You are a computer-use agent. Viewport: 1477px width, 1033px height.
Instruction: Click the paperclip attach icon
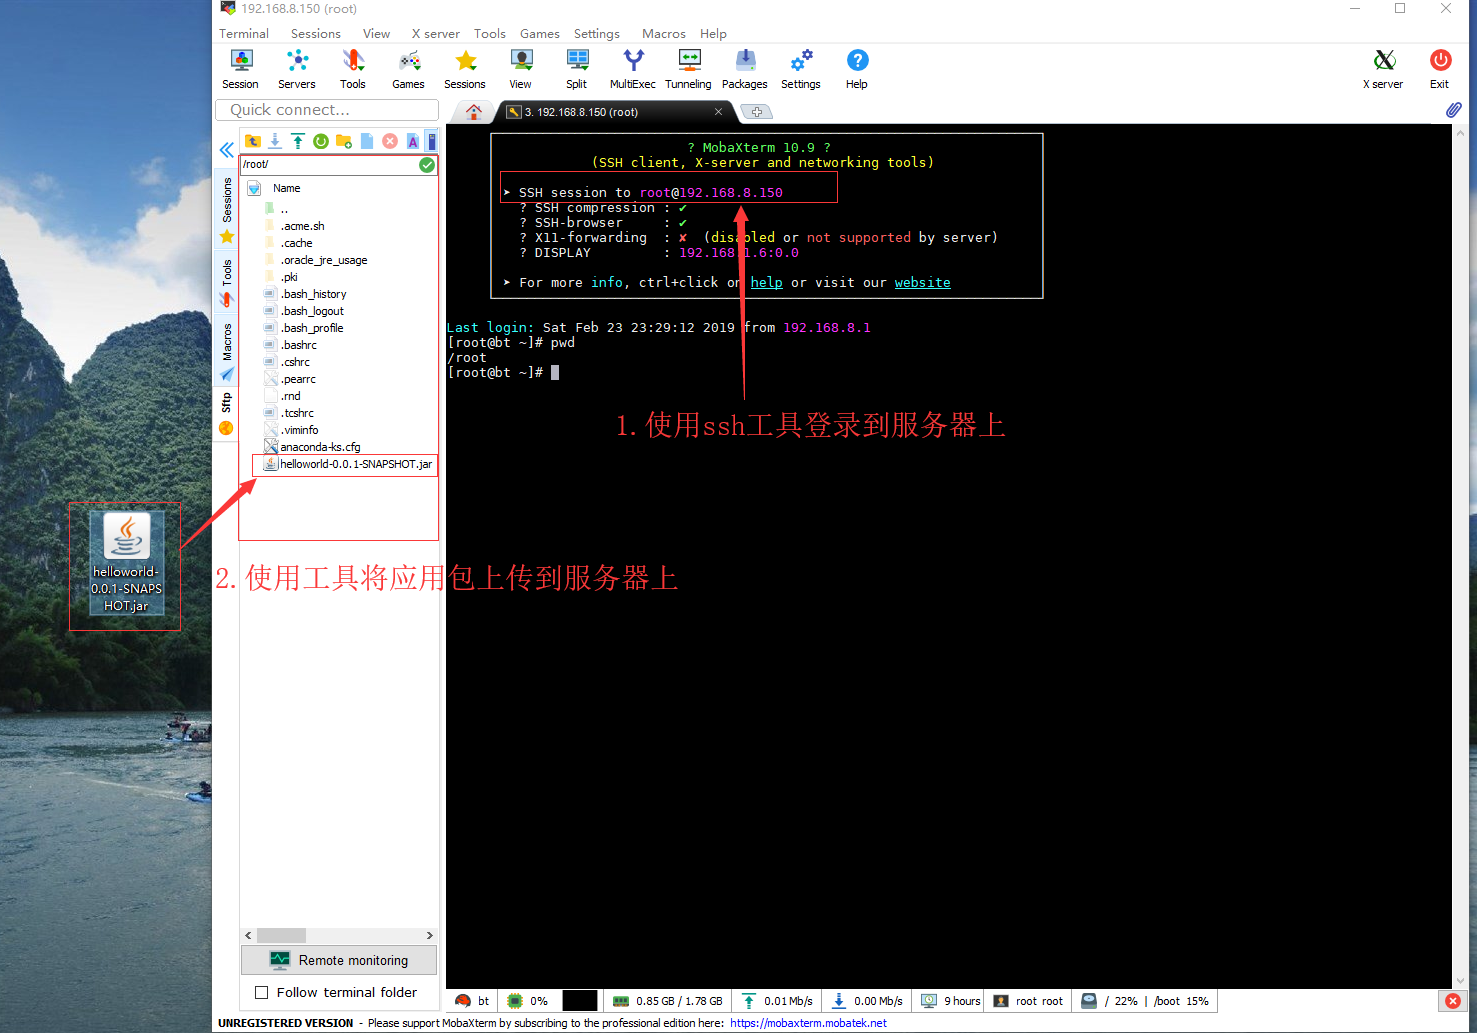pyautogui.click(x=1453, y=109)
